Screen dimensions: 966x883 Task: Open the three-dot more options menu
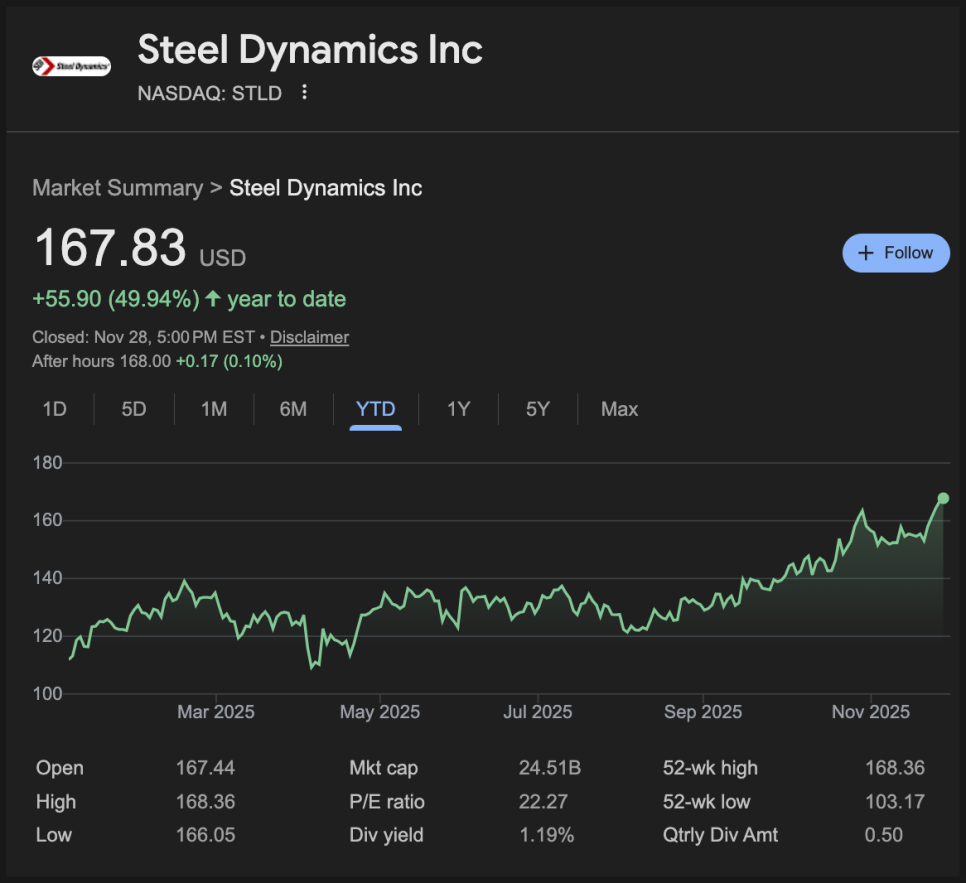tap(305, 93)
